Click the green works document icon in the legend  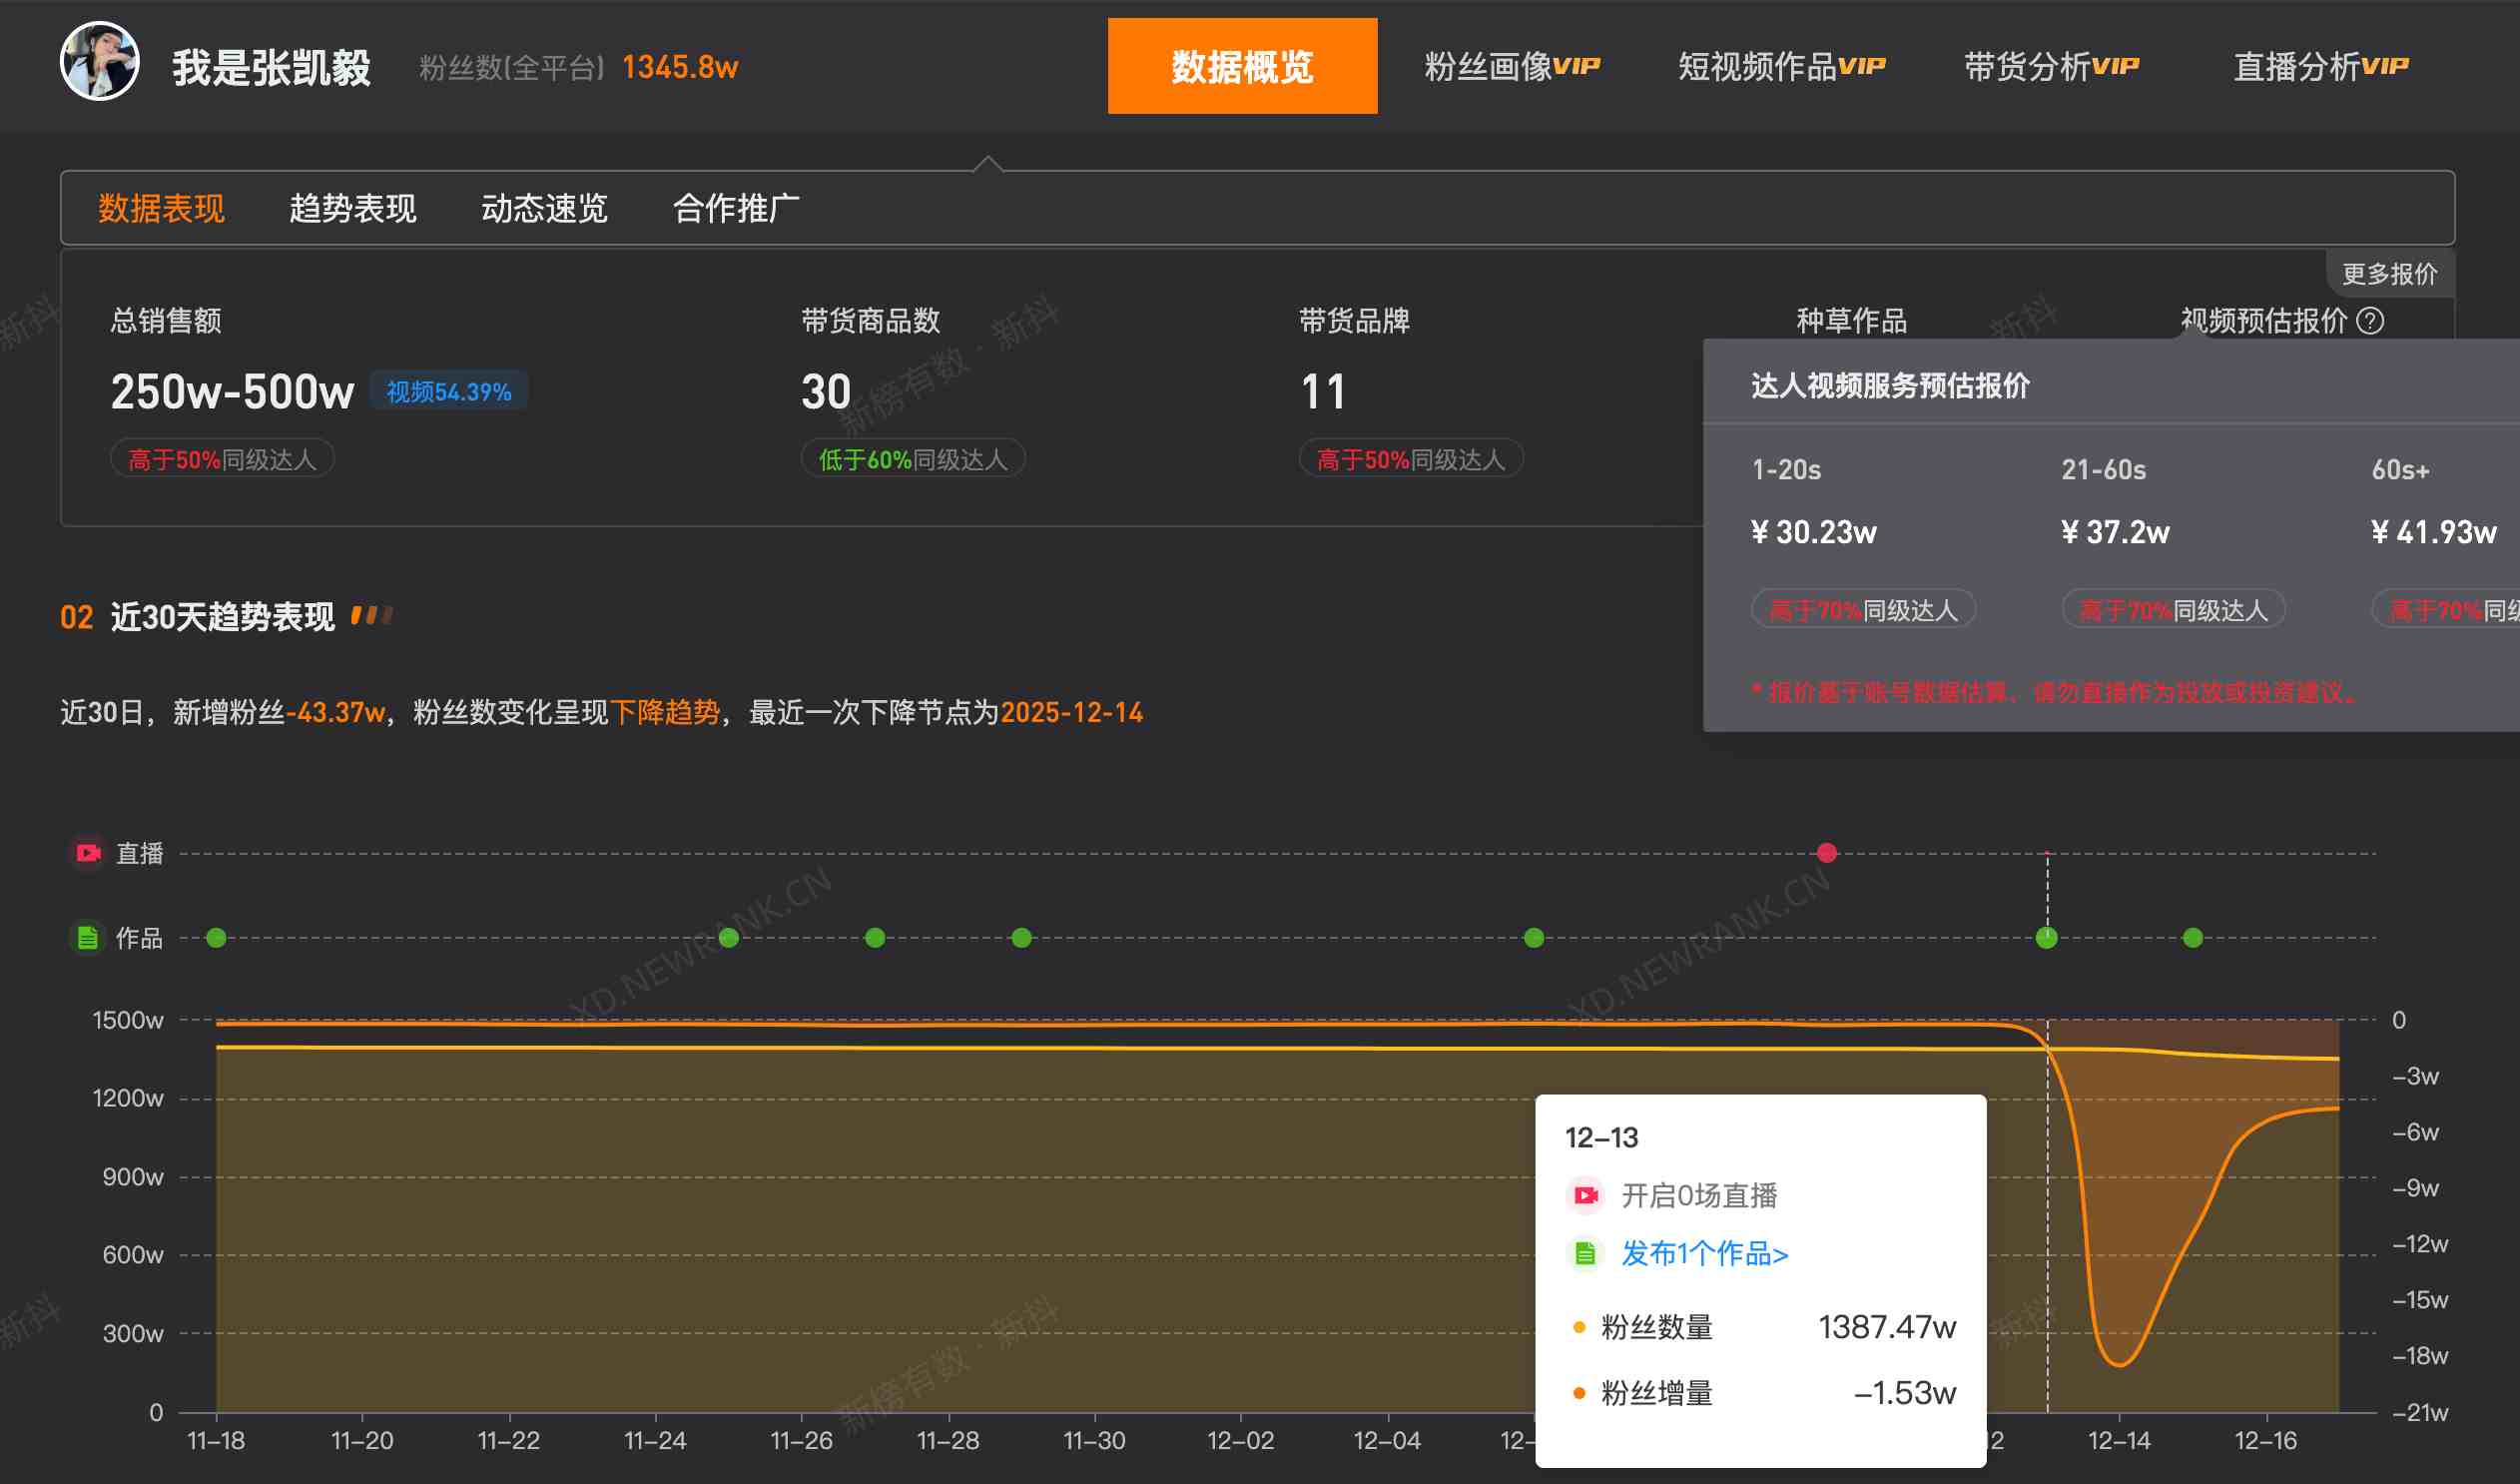coord(88,937)
